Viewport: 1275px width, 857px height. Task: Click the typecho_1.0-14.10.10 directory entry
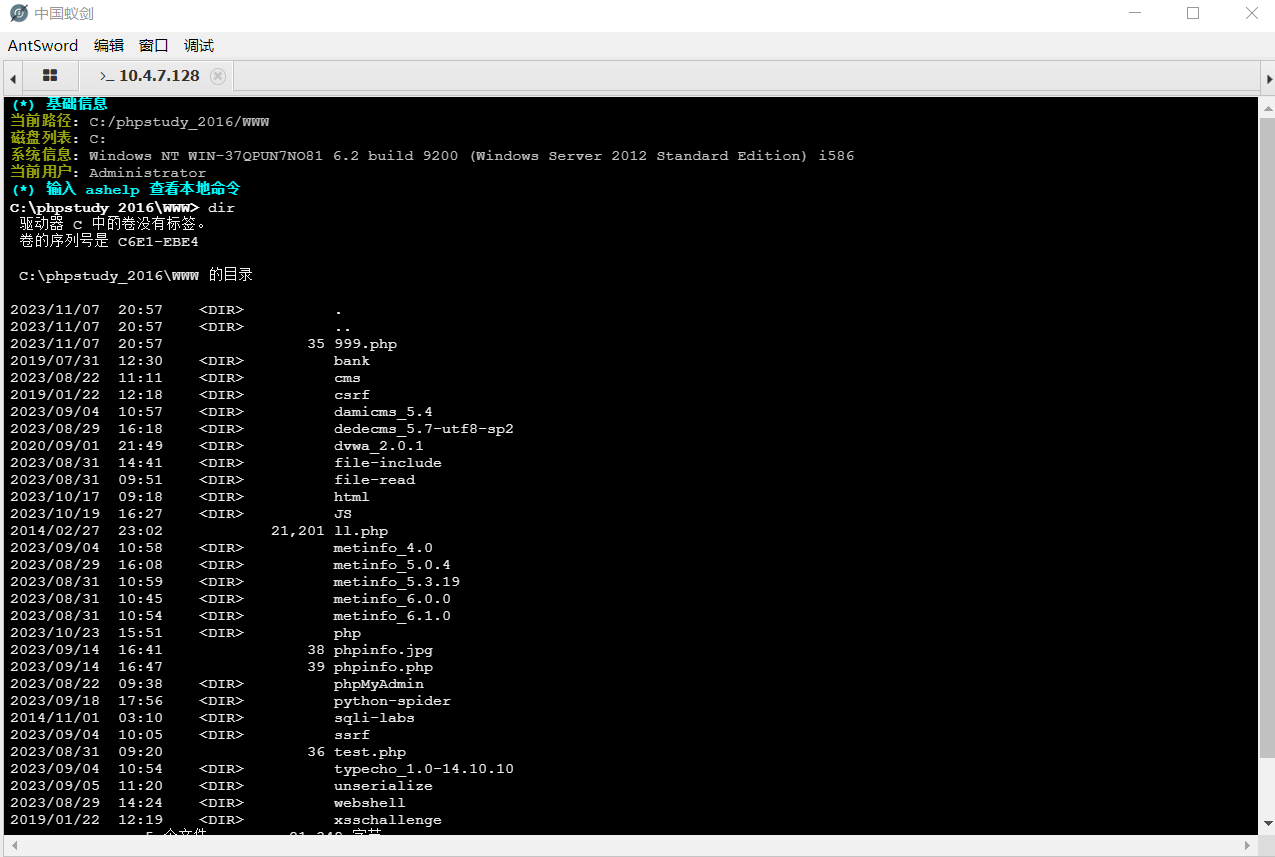click(424, 769)
